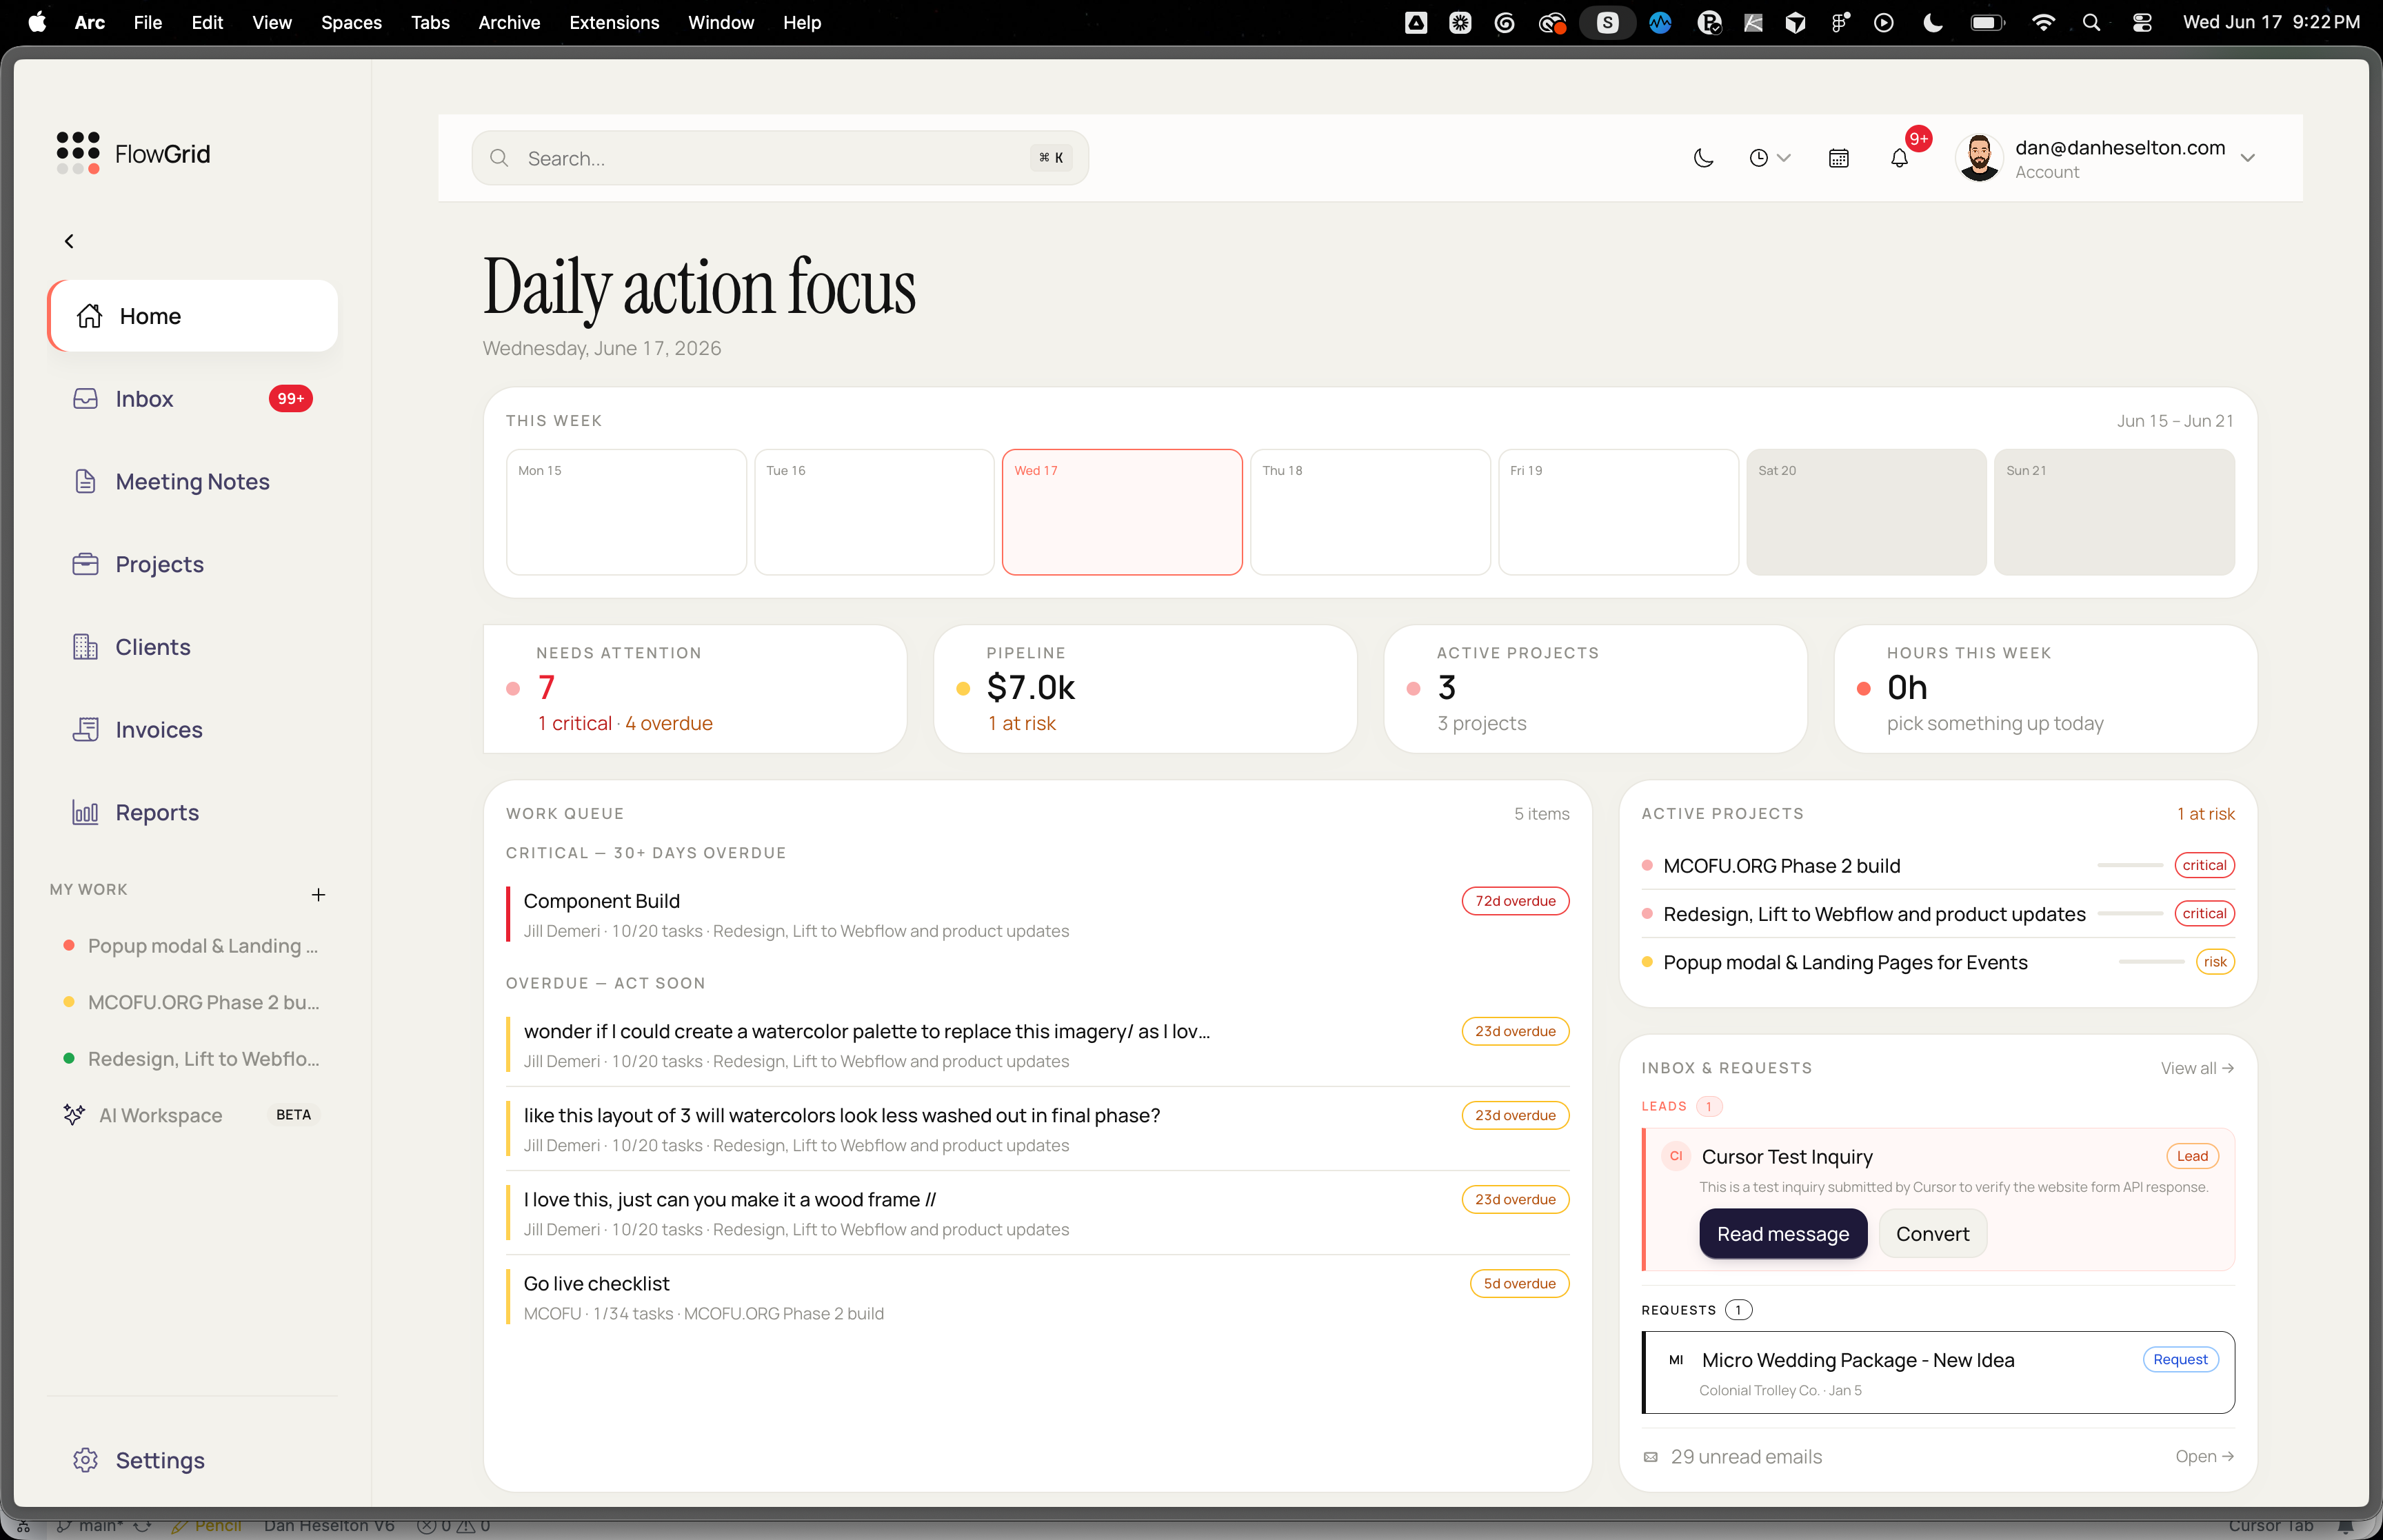
Task: Click View all in Inbox & Requests
Action: click(x=2197, y=1068)
